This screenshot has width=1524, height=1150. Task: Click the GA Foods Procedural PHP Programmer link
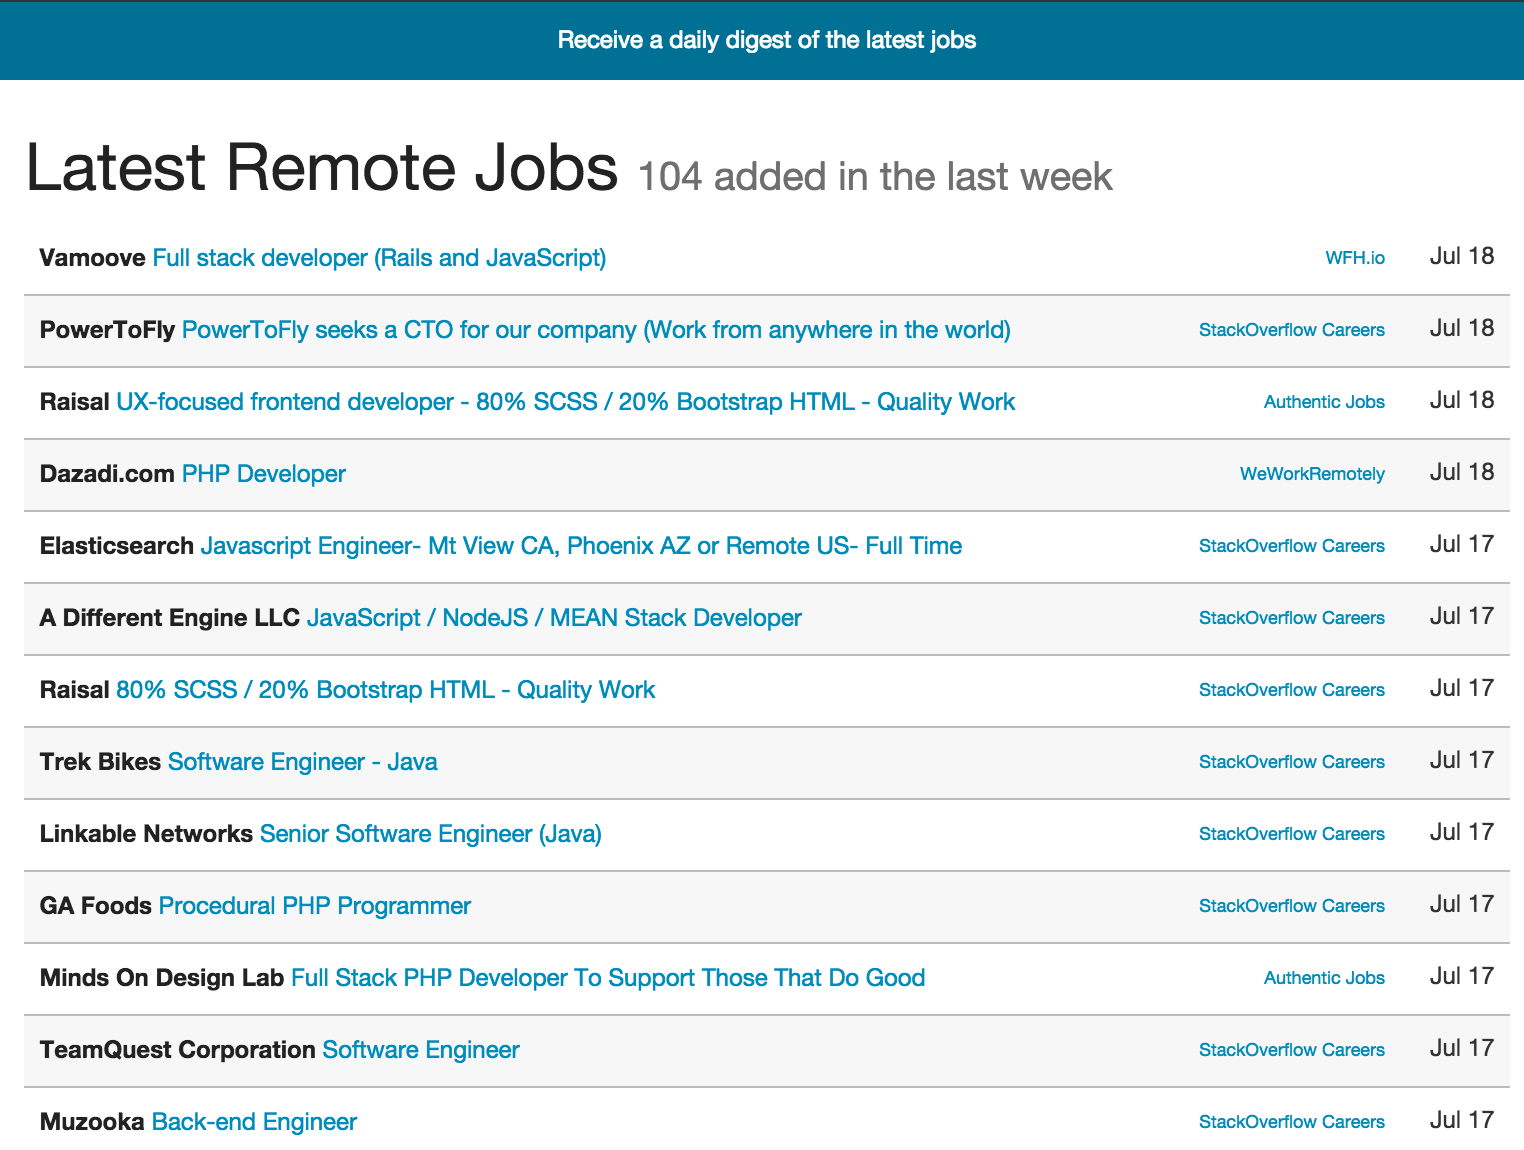(x=314, y=905)
